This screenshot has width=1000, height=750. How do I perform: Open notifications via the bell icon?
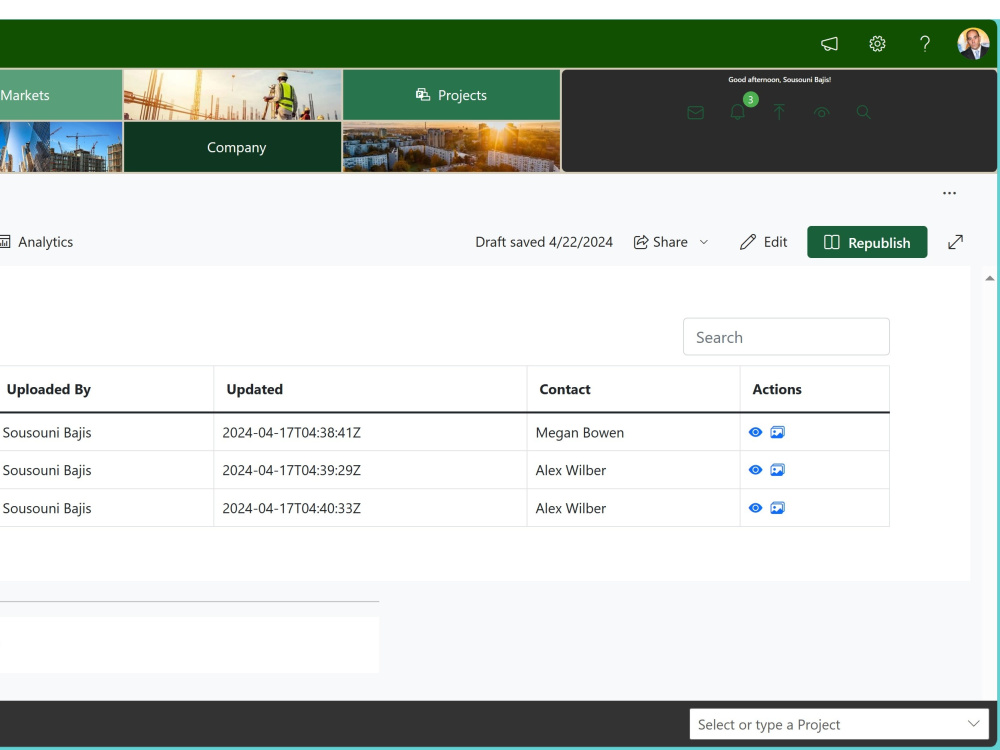738,112
